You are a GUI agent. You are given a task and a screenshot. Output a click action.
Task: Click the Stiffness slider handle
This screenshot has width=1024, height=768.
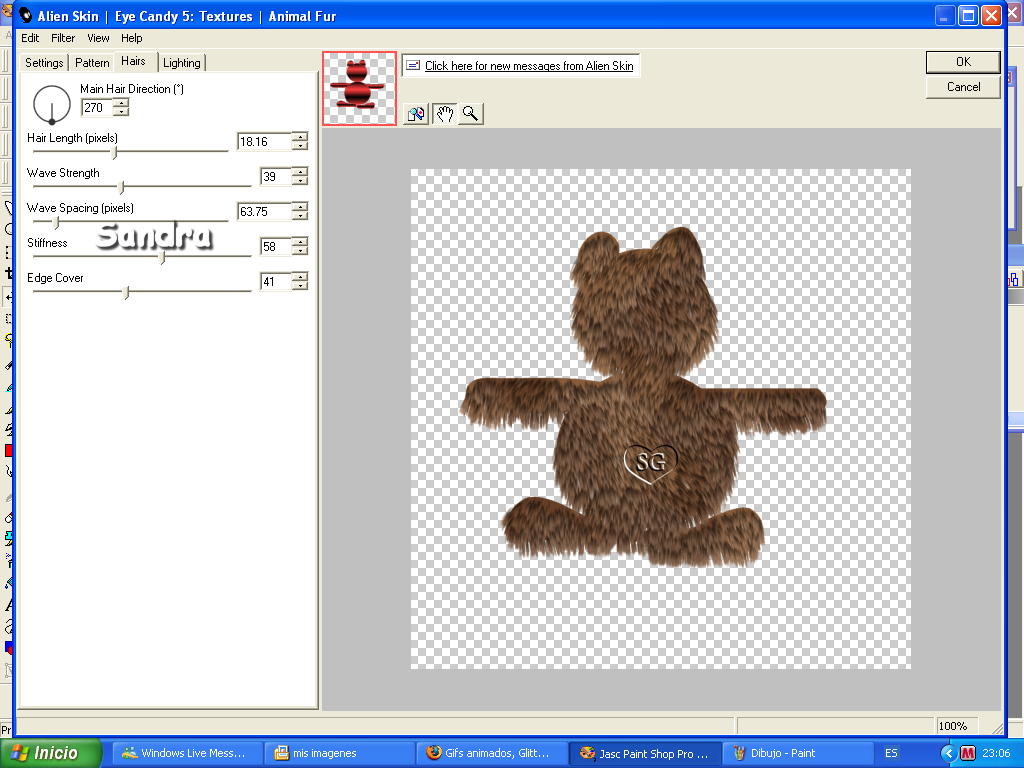click(x=163, y=257)
